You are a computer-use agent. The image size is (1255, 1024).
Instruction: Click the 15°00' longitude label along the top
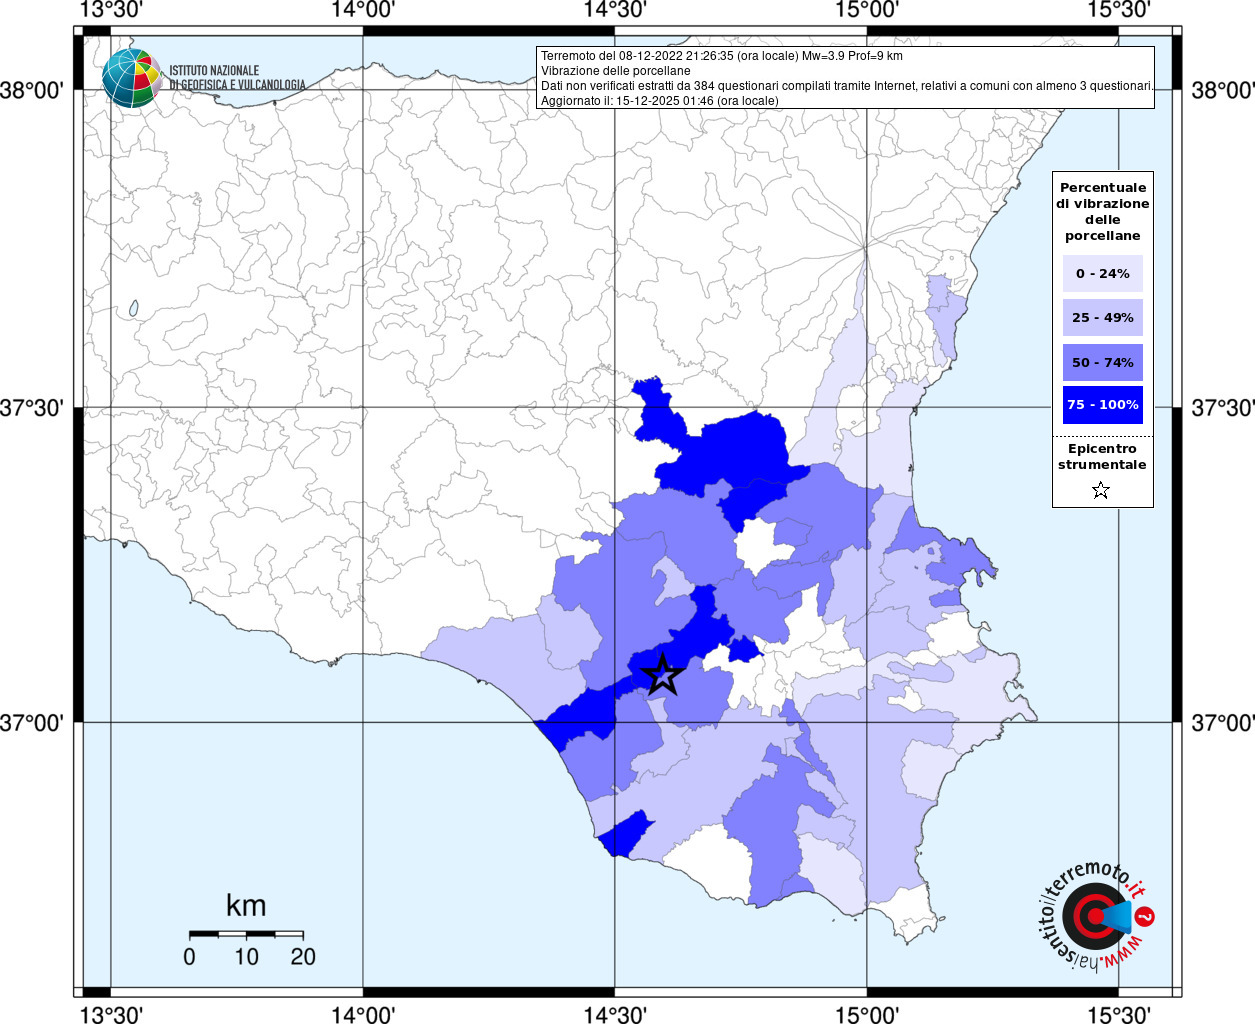tap(866, 10)
